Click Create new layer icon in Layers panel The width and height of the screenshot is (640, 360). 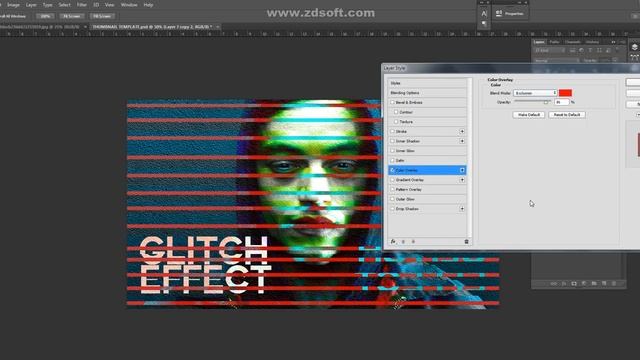[604, 283]
